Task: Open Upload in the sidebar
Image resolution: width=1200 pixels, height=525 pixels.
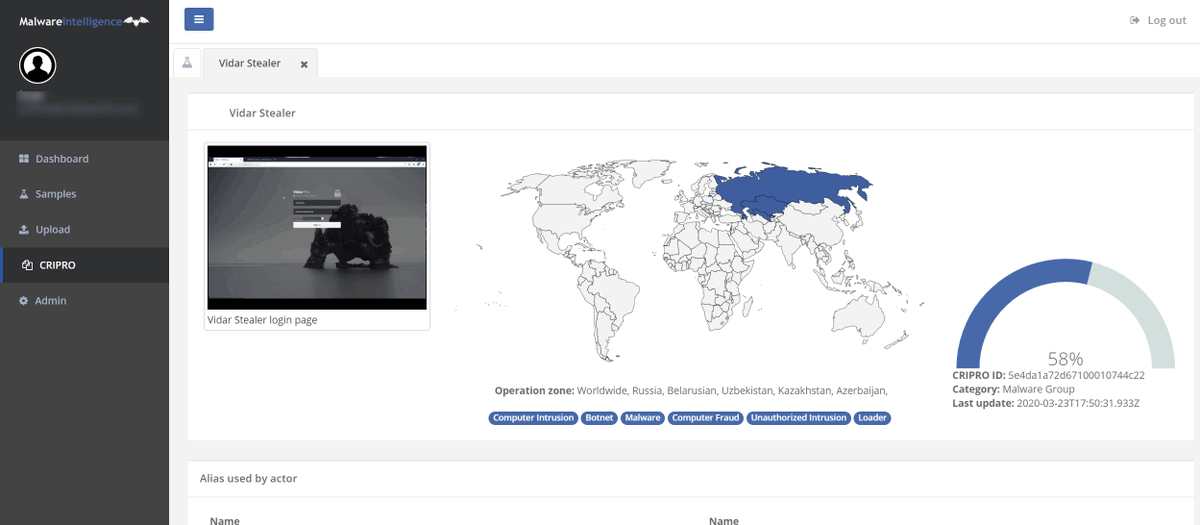Action: coord(84,230)
